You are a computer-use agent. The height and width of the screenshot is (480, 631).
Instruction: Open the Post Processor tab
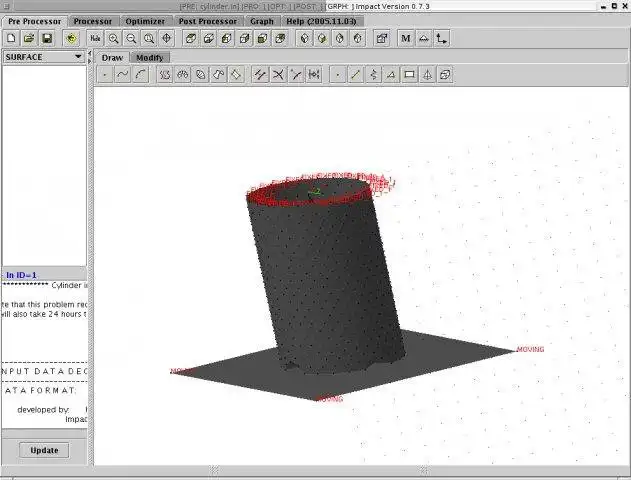[x=208, y=21]
